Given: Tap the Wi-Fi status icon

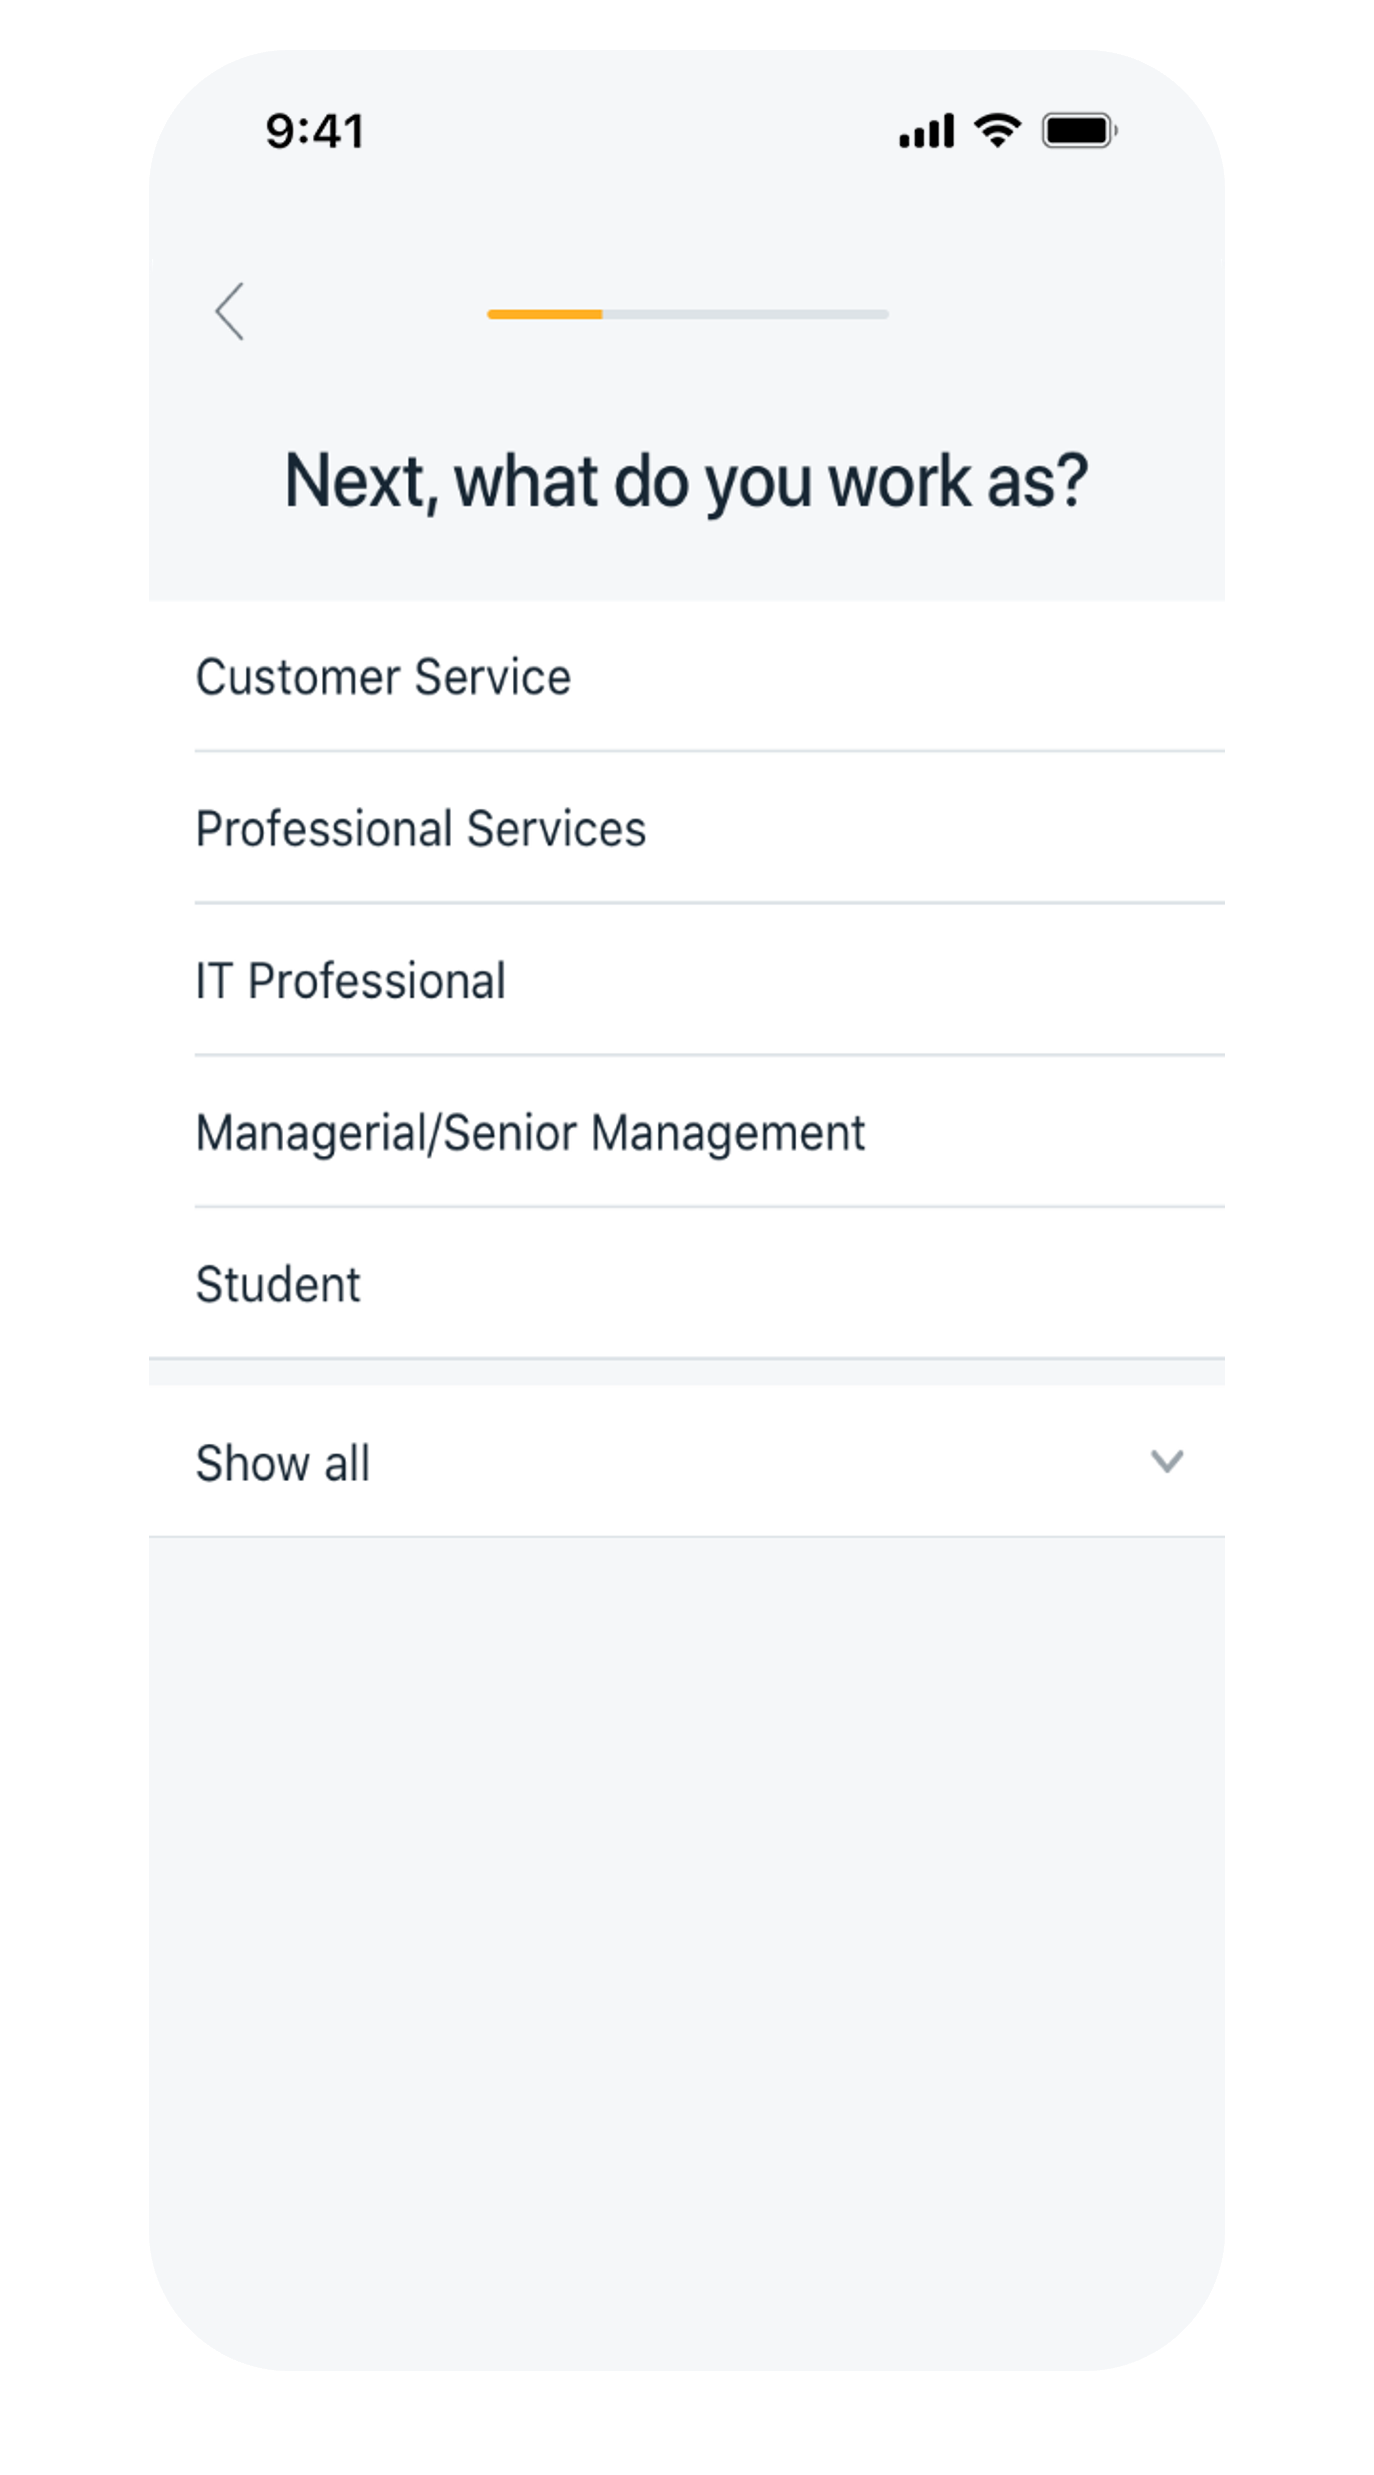Looking at the screenshot, I should (997, 131).
